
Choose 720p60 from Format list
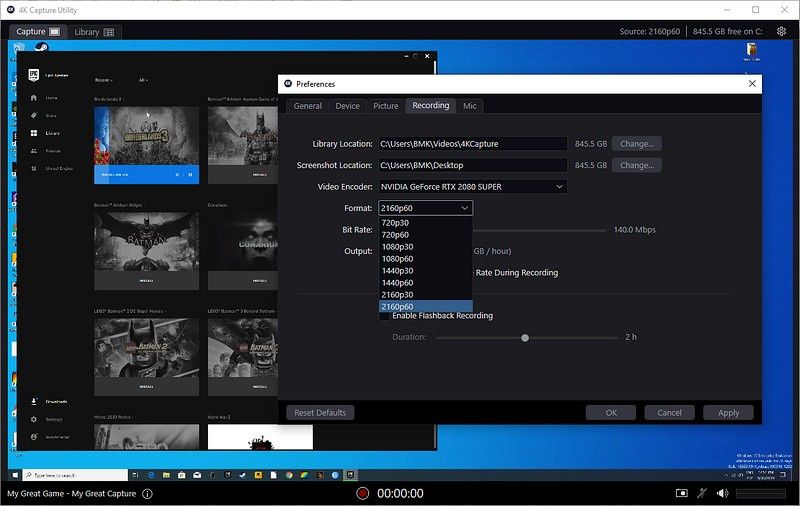click(426, 235)
